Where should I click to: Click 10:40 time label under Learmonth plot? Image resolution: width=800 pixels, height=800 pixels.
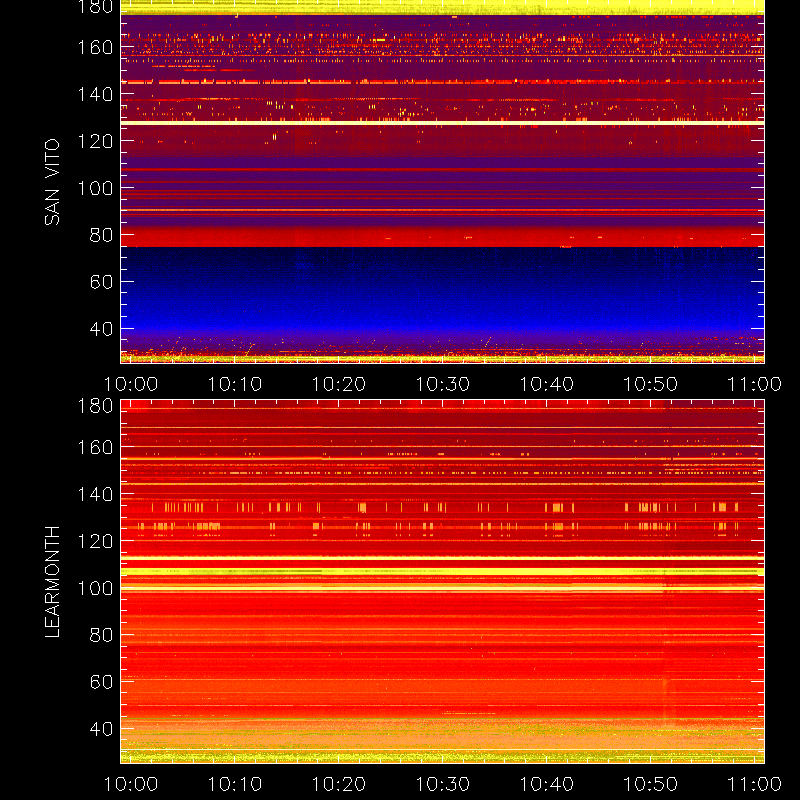point(546,784)
